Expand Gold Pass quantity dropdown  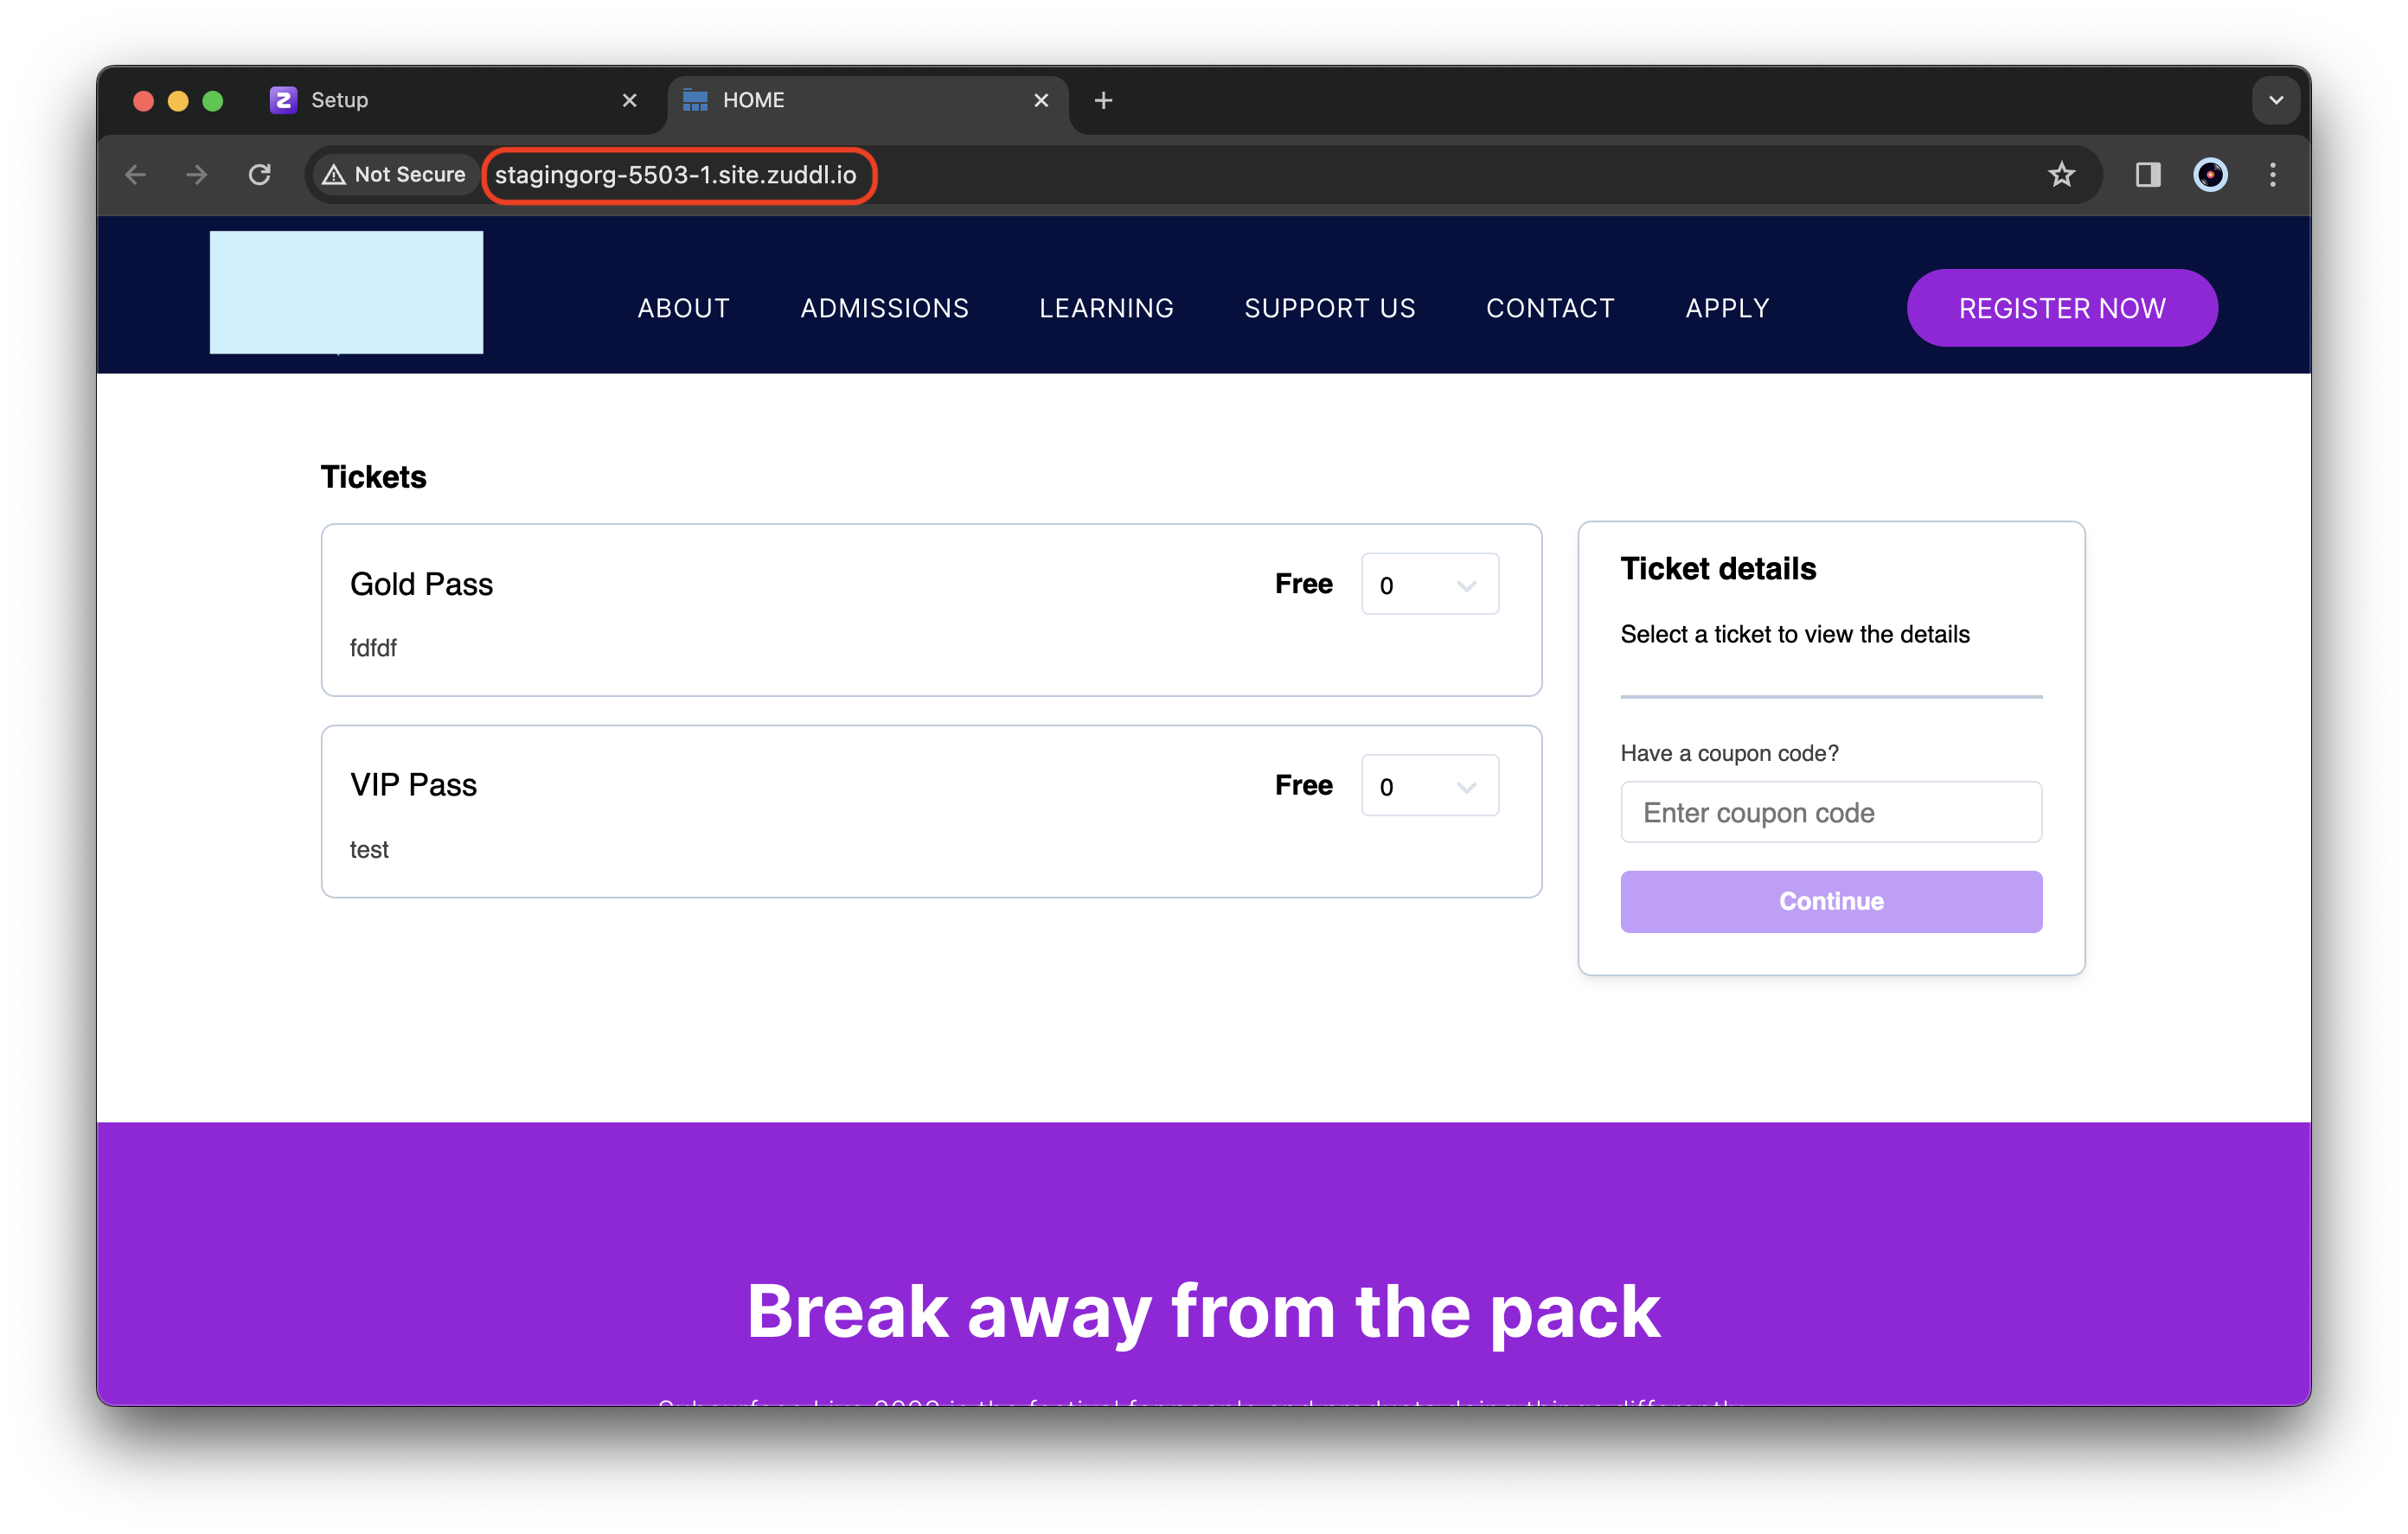click(x=1429, y=585)
